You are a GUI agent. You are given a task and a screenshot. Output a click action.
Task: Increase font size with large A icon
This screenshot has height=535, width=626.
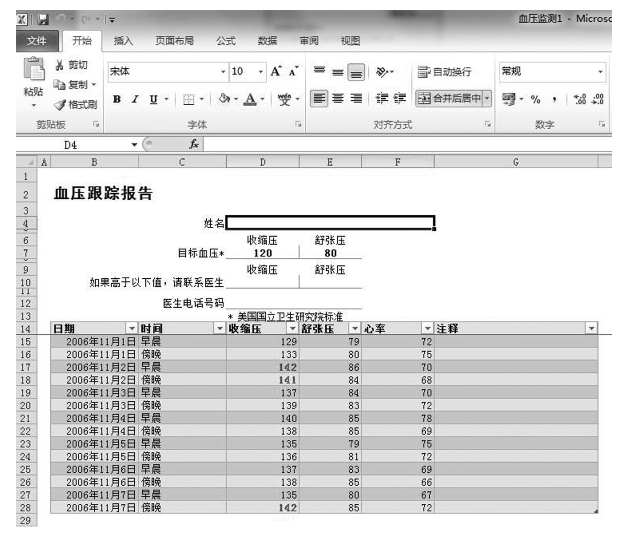pyautogui.click(x=276, y=71)
